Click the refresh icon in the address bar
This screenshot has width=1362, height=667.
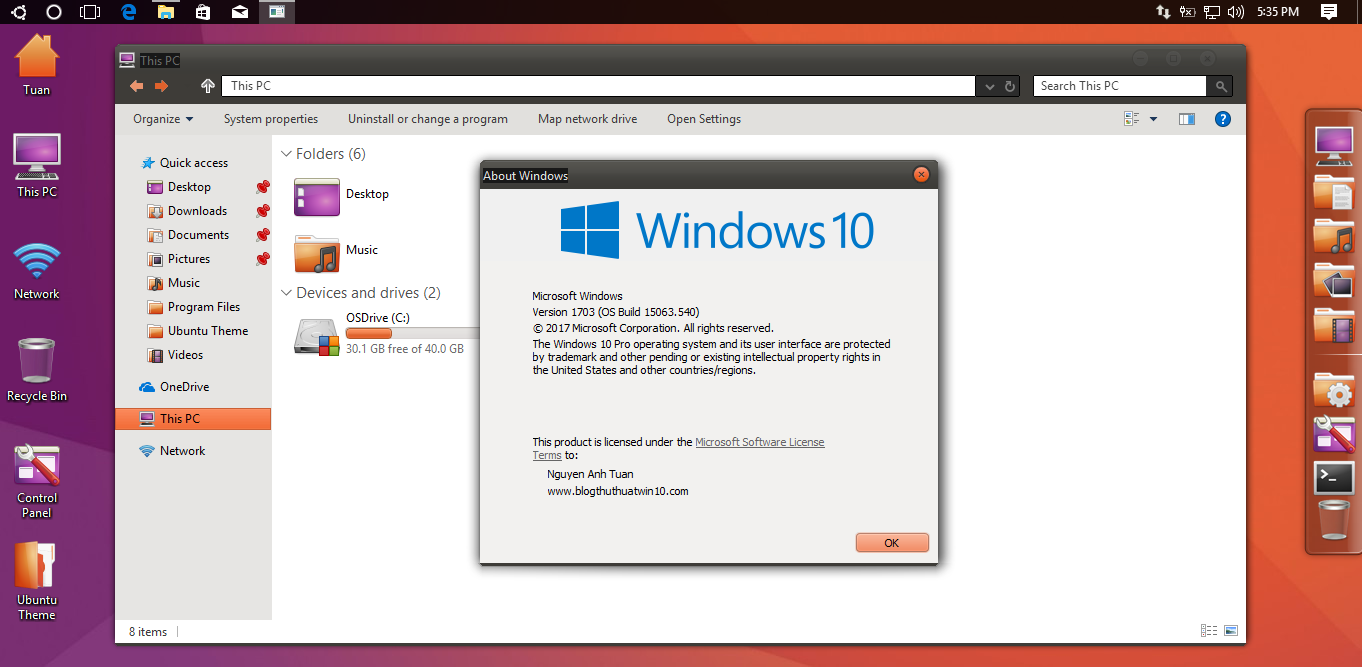(x=1009, y=85)
